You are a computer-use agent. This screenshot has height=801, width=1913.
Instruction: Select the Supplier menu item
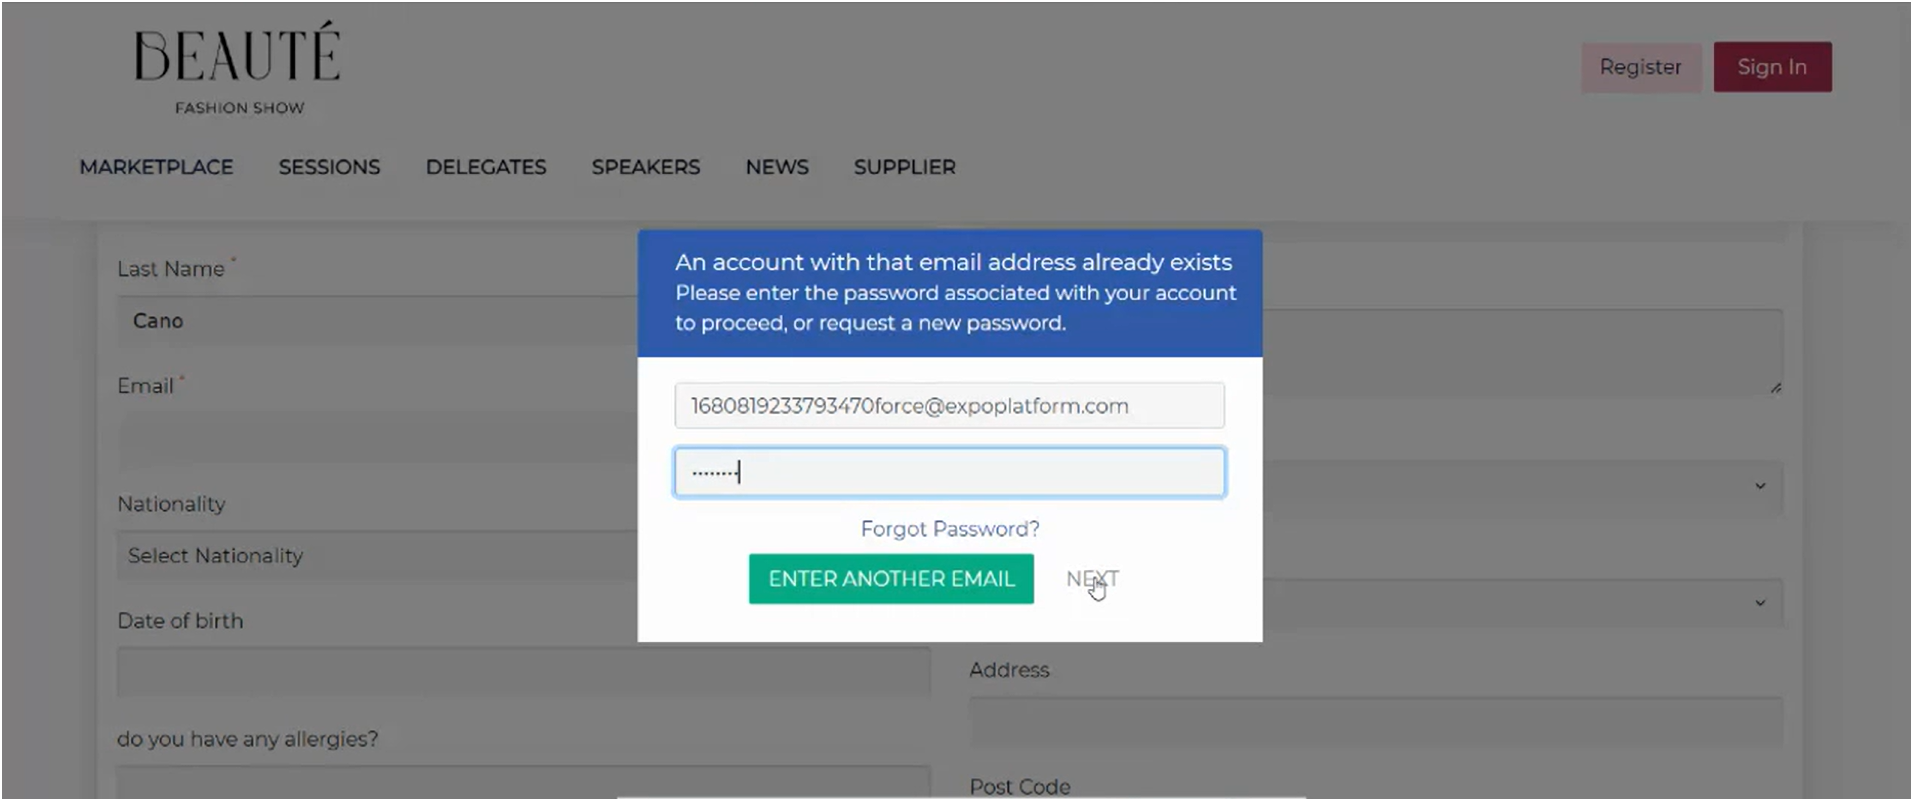(x=904, y=167)
